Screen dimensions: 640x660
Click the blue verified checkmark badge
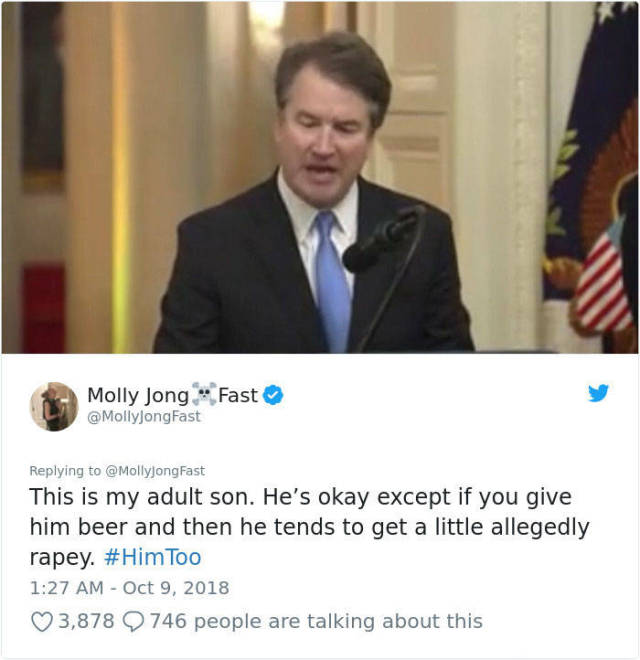271,395
